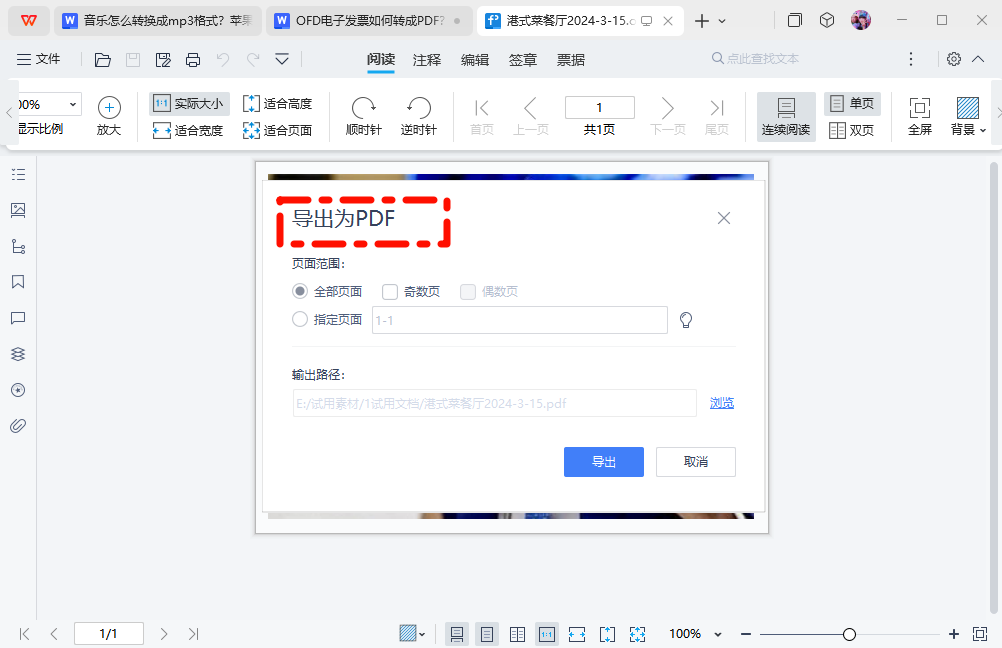Click the 放大 zoom in button
The width and height of the screenshot is (1002, 648).
109,116
